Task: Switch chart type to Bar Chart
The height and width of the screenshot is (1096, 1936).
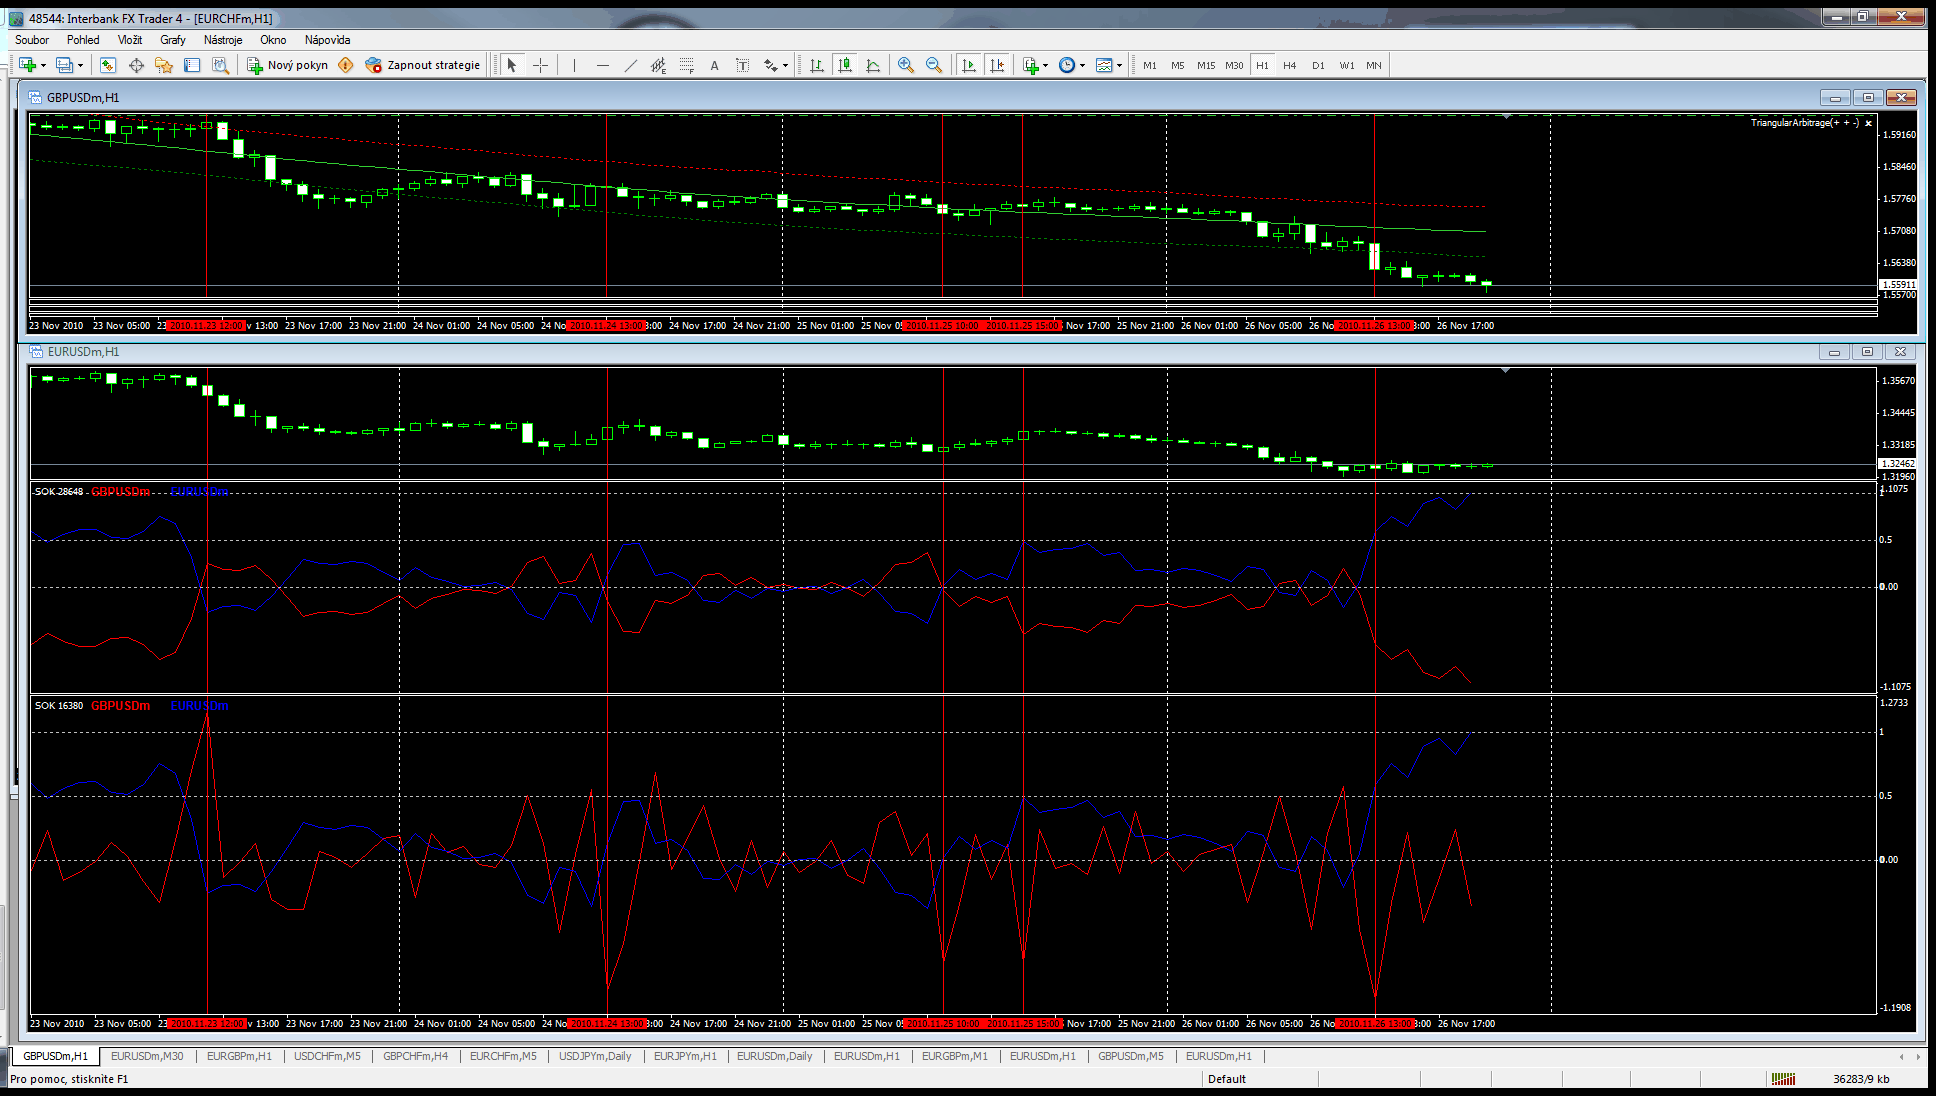Action: 817,65
